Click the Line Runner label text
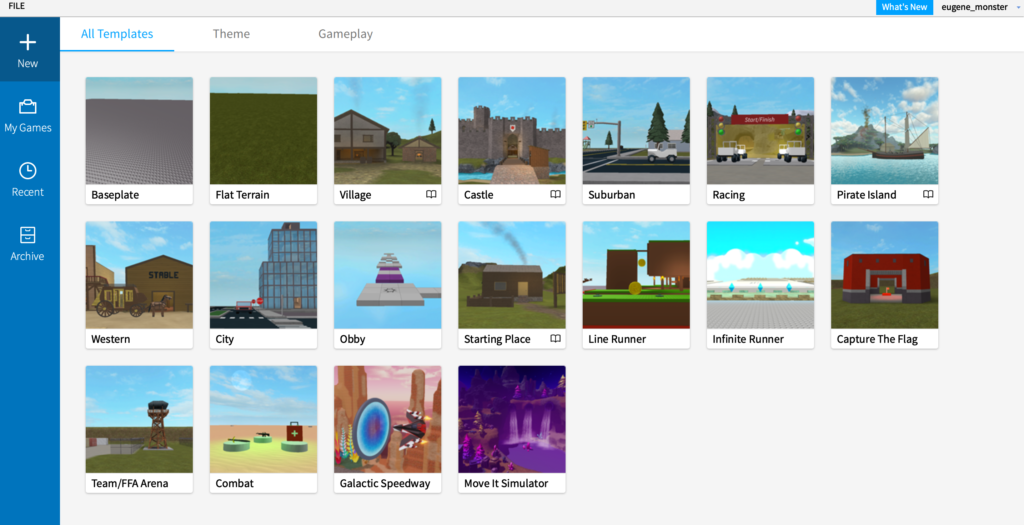 (x=616, y=339)
